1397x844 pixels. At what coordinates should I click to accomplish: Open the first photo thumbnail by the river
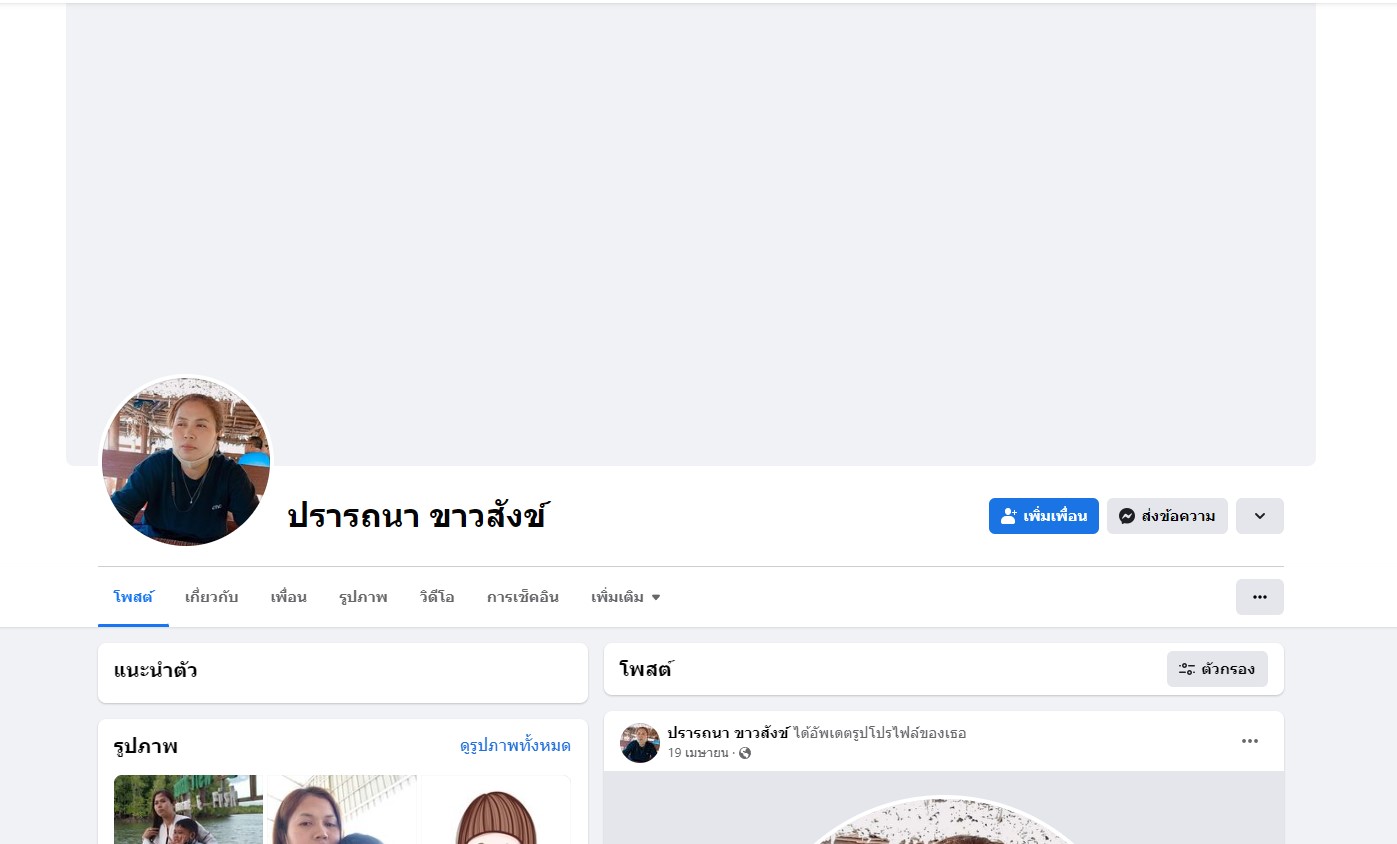coord(189,809)
